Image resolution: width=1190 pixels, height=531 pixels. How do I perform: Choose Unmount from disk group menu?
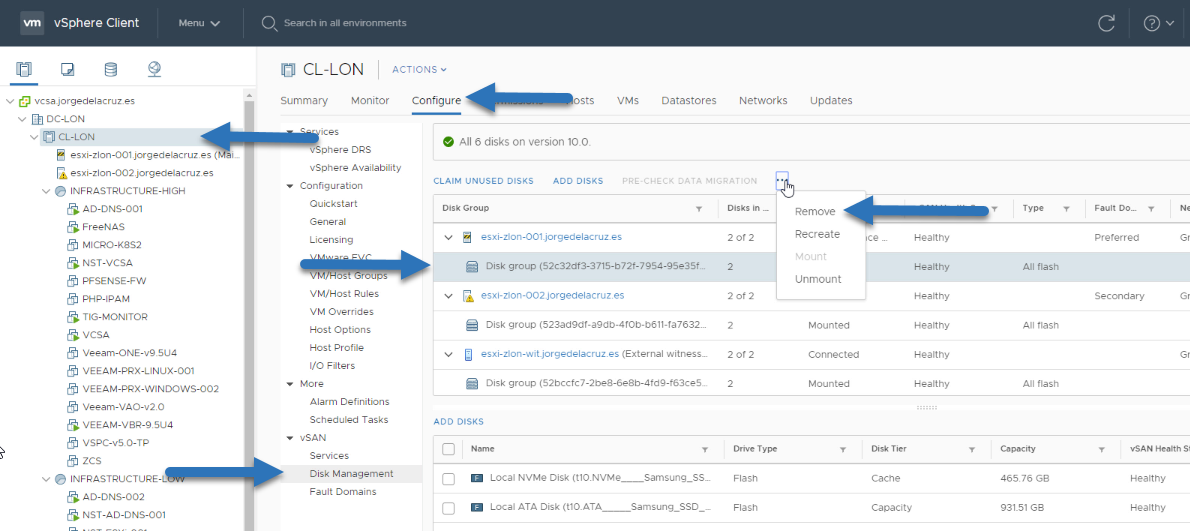[818, 279]
